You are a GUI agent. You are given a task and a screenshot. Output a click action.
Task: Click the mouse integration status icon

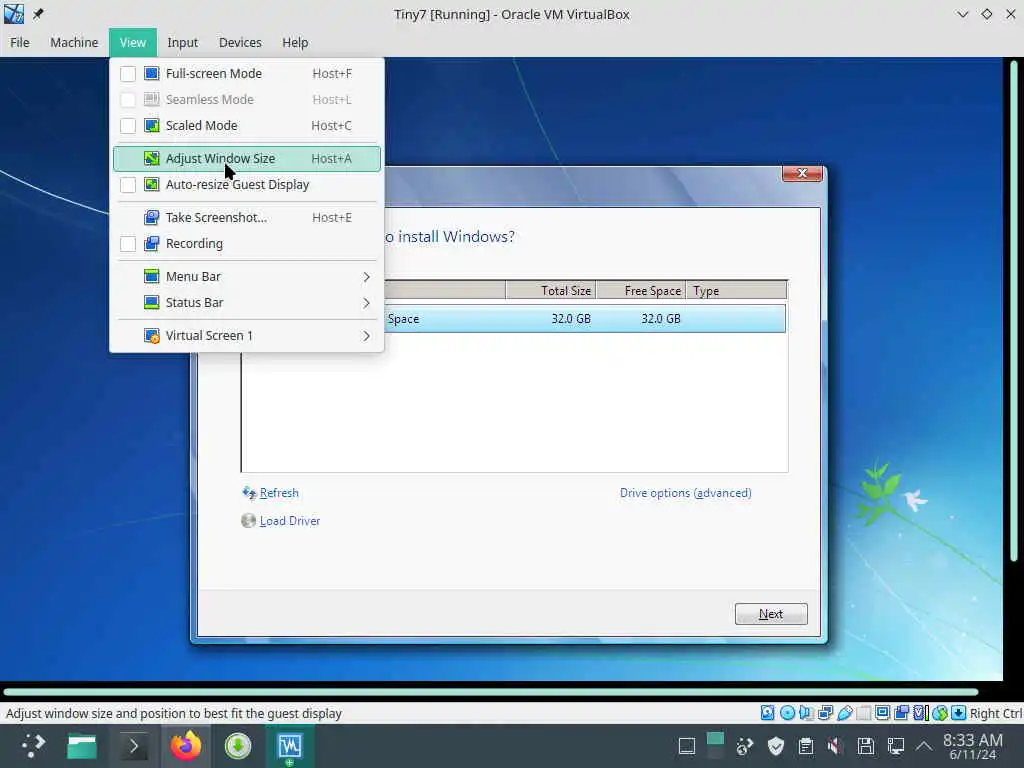tap(940, 712)
